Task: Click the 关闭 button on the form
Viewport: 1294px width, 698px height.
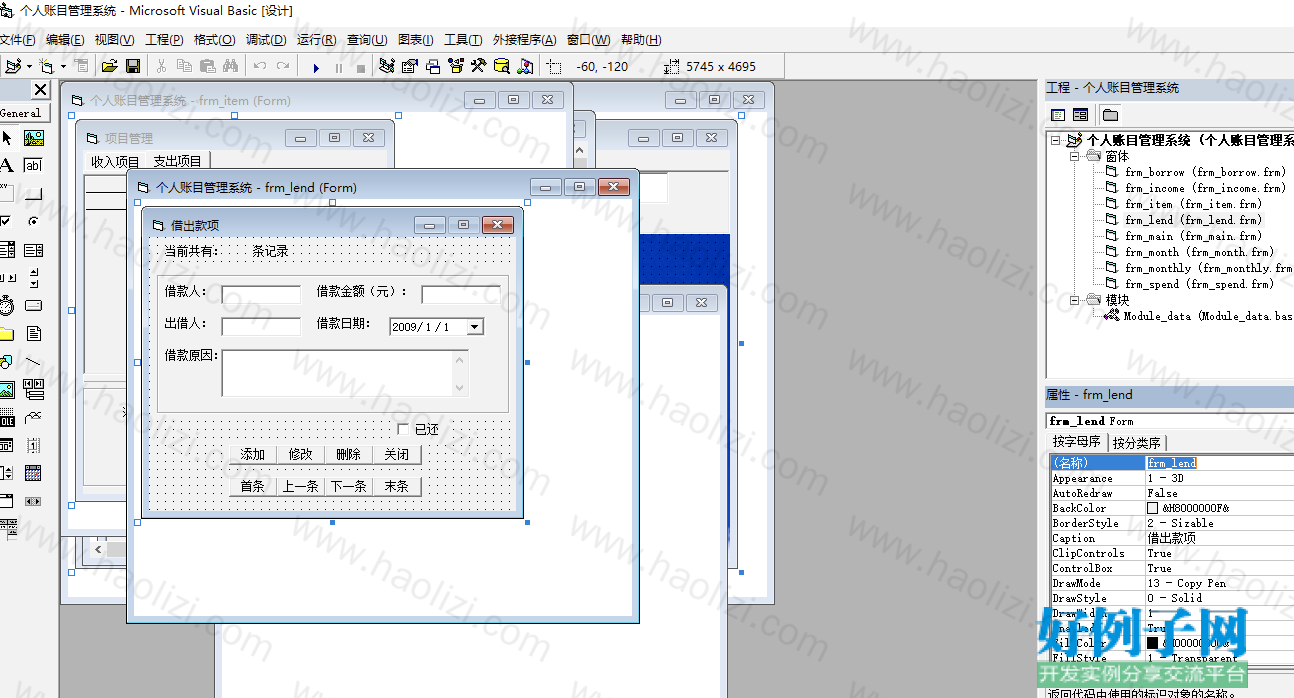Action: (397, 454)
